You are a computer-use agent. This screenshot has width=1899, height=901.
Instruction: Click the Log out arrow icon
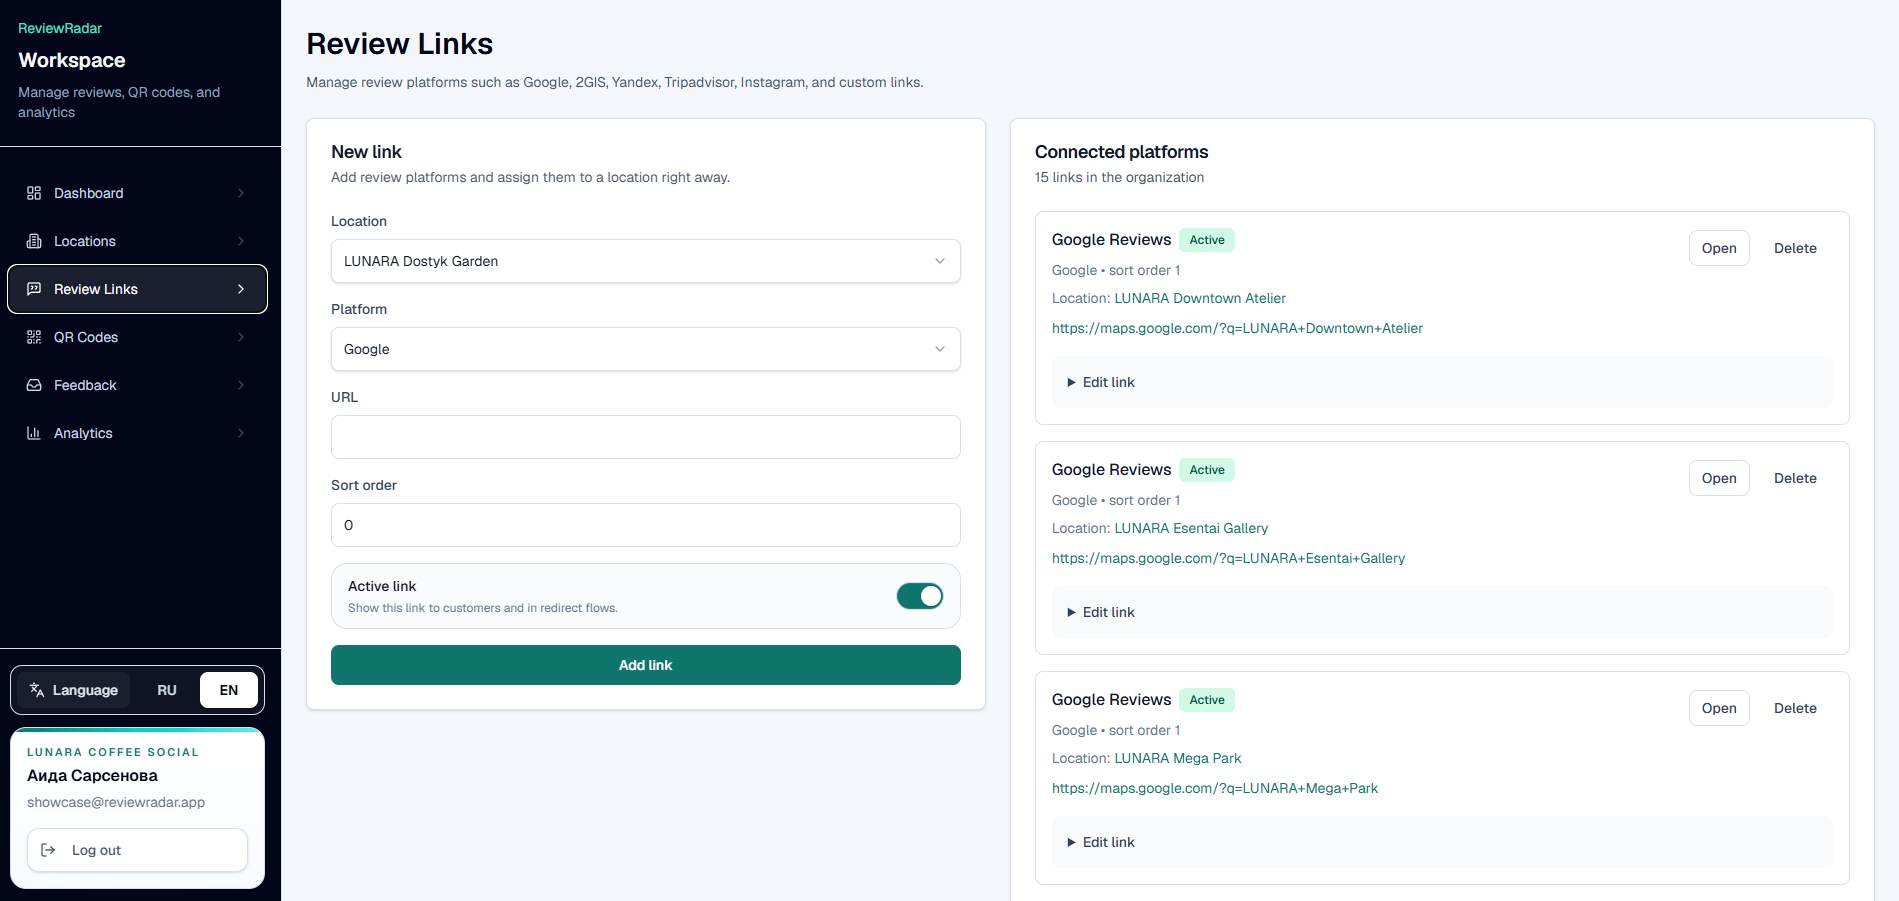click(48, 850)
